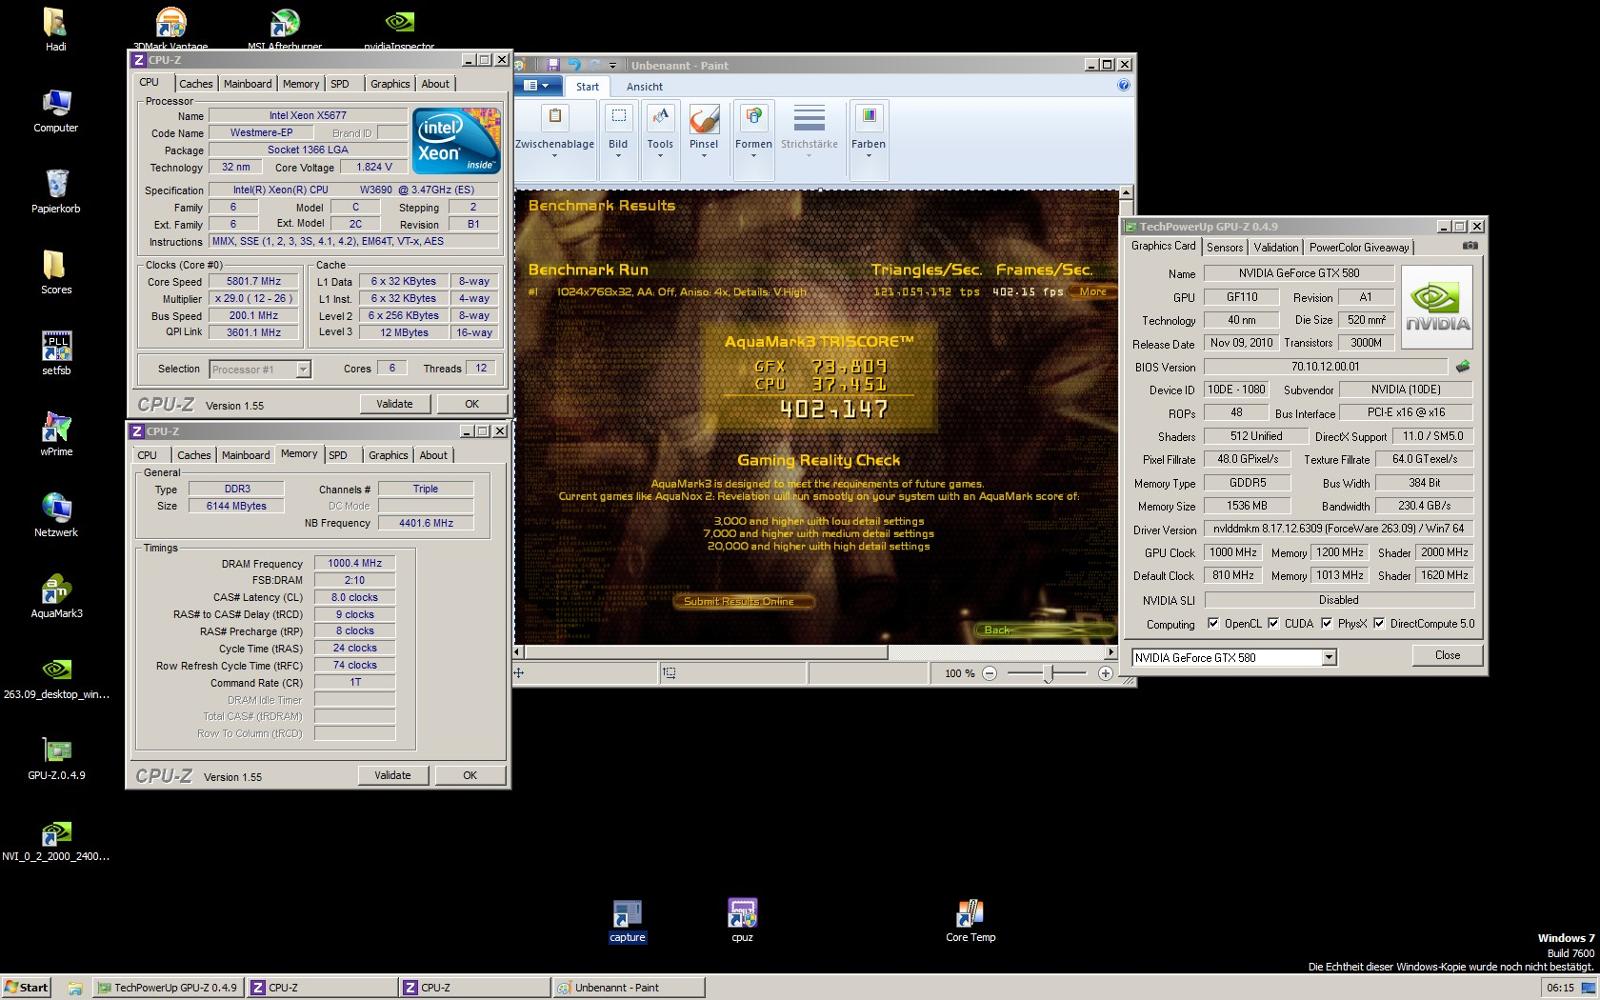Open the Caches tab in top CPU-Z window
Image resolution: width=1600 pixels, height=1000 pixels.
coord(195,84)
